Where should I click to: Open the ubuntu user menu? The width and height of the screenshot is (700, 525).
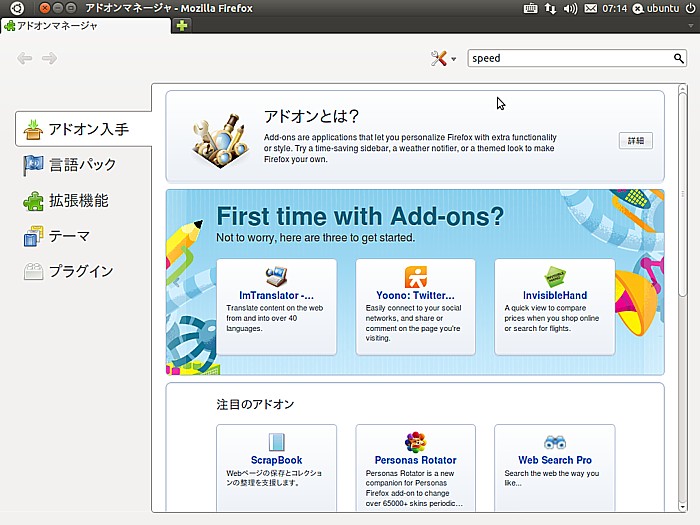click(656, 8)
